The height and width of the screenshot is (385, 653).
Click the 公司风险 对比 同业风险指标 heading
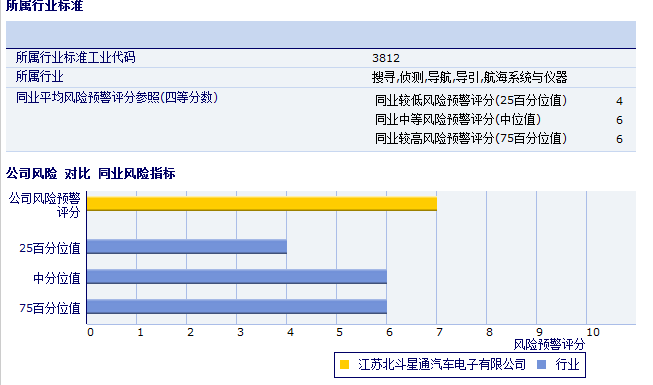(90, 173)
